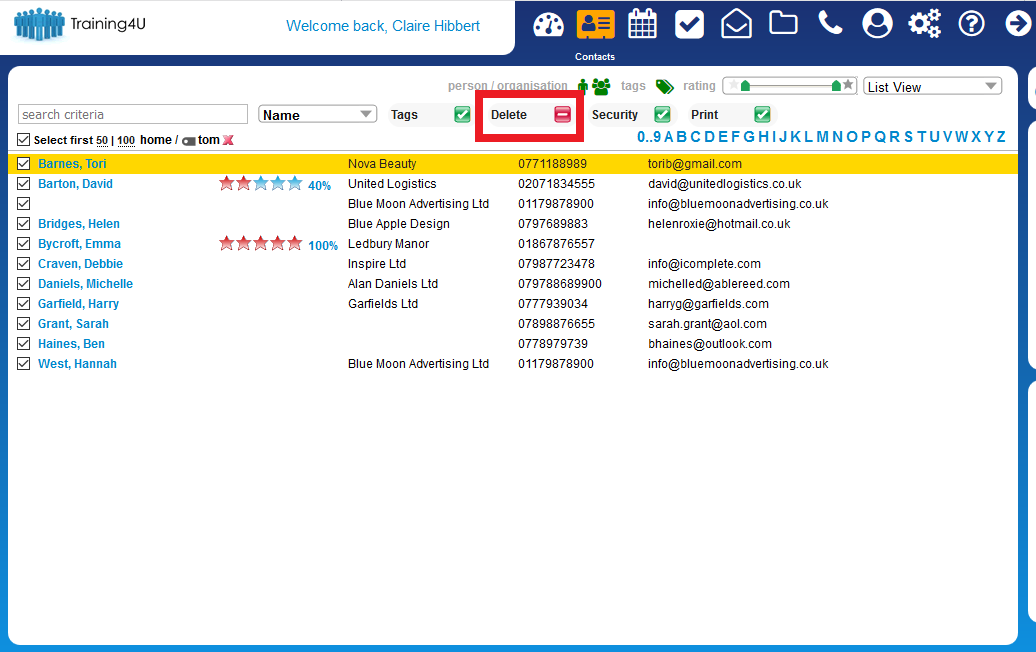The width and height of the screenshot is (1036, 652).
Task: Jump to contacts starting with A
Action: 669,137
